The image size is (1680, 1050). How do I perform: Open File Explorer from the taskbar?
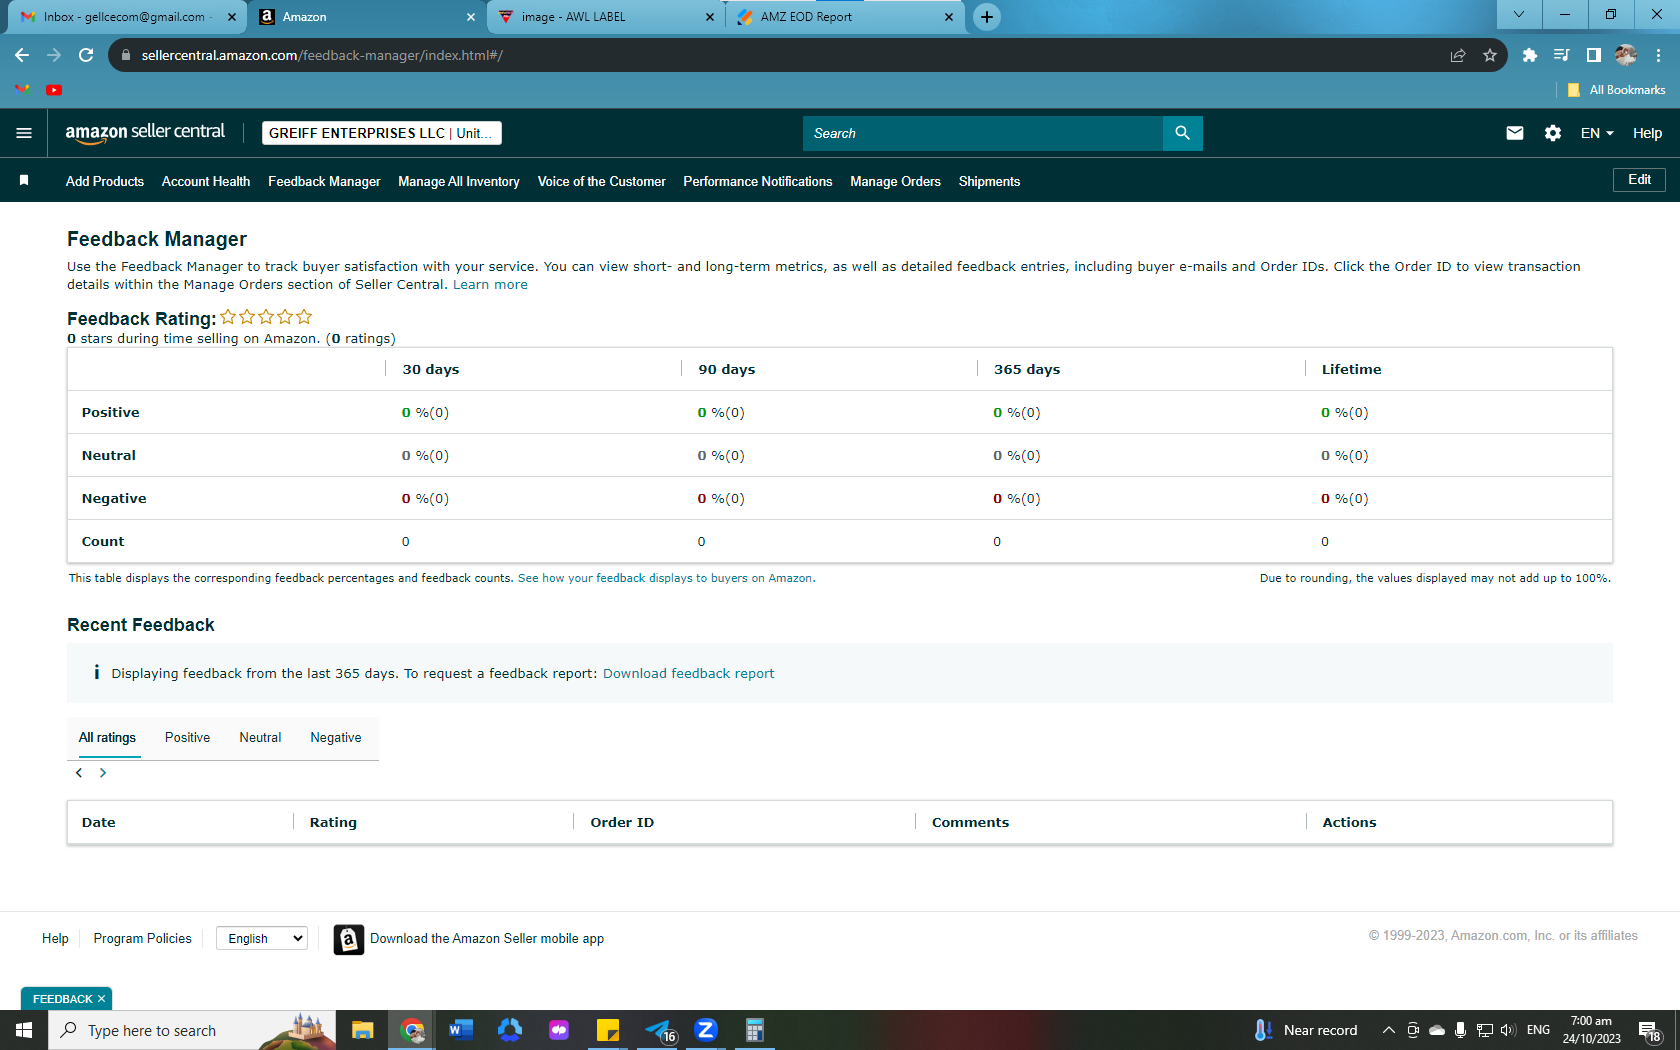[x=362, y=1030]
